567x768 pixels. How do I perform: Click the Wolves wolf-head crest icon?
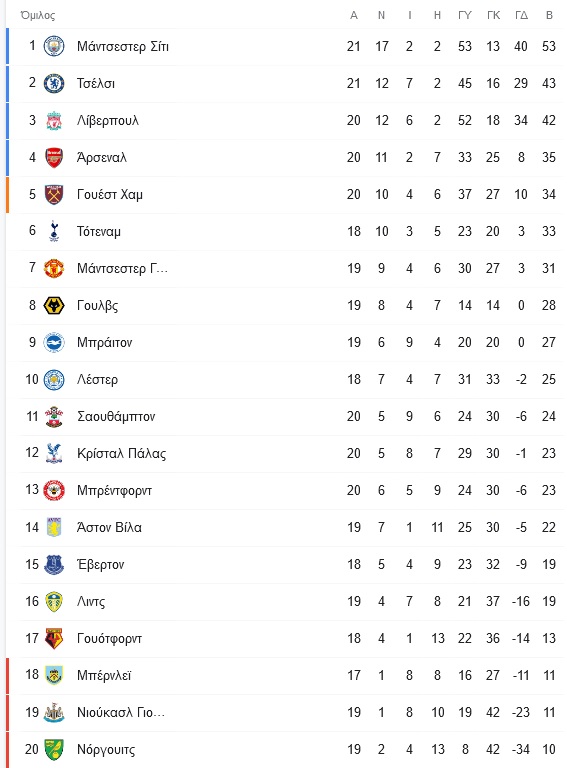[x=54, y=305]
